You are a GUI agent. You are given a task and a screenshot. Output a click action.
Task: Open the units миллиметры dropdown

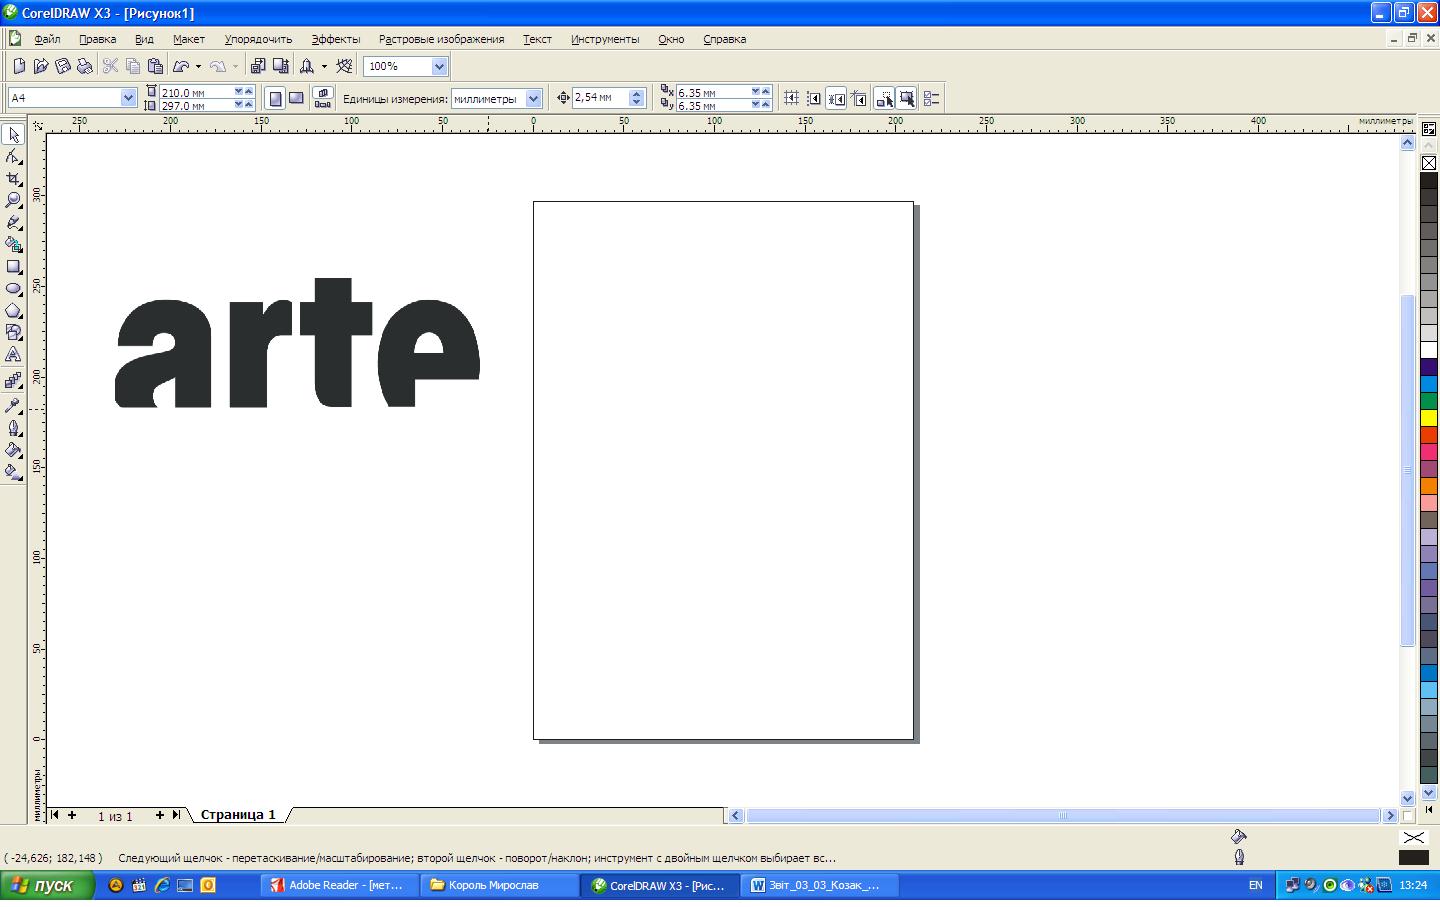(533, 98)
